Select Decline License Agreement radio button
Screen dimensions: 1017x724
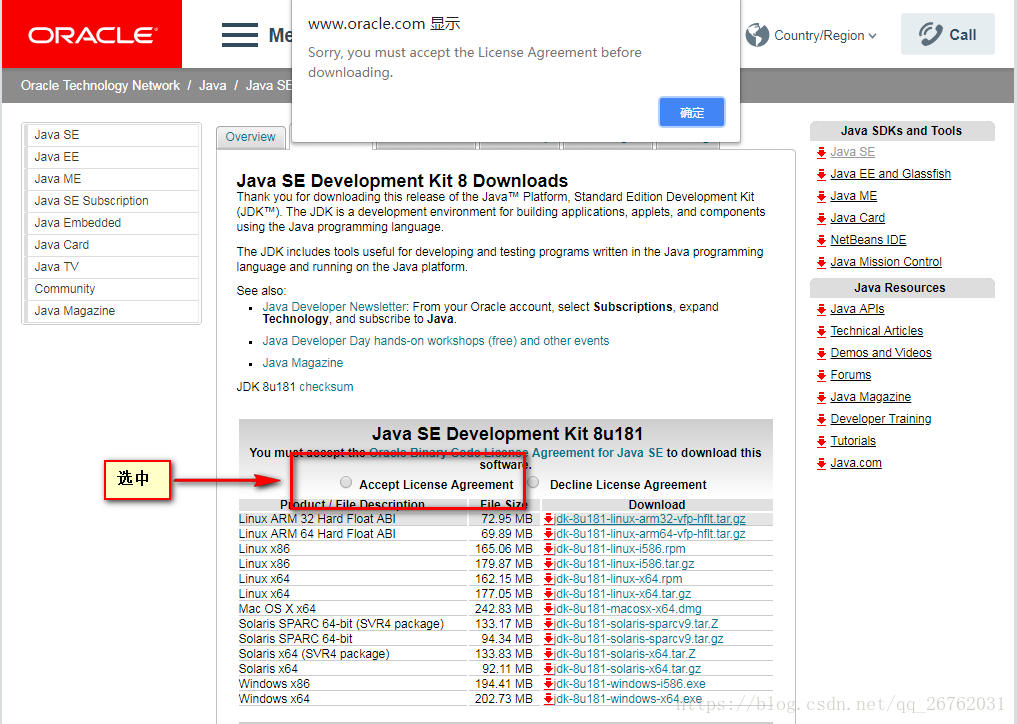click(x=533, y=482)
